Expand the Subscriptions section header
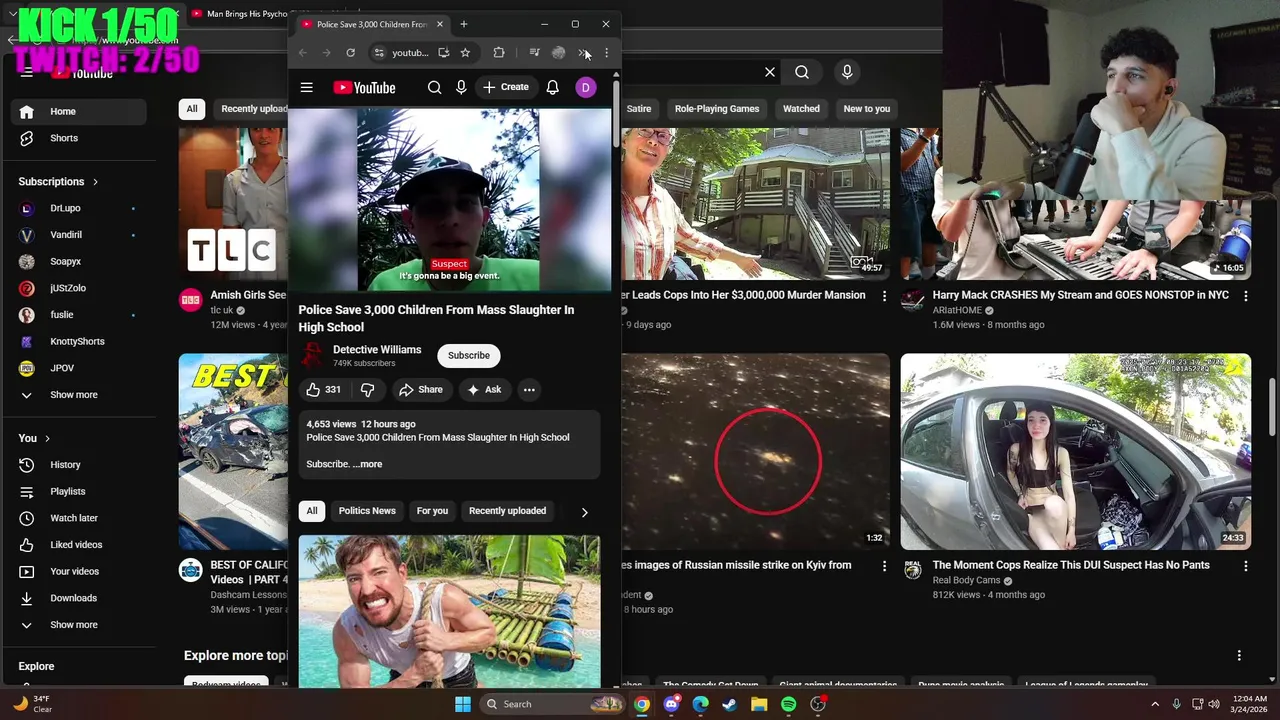The image size is (1280, 720). tap(59, 182)
